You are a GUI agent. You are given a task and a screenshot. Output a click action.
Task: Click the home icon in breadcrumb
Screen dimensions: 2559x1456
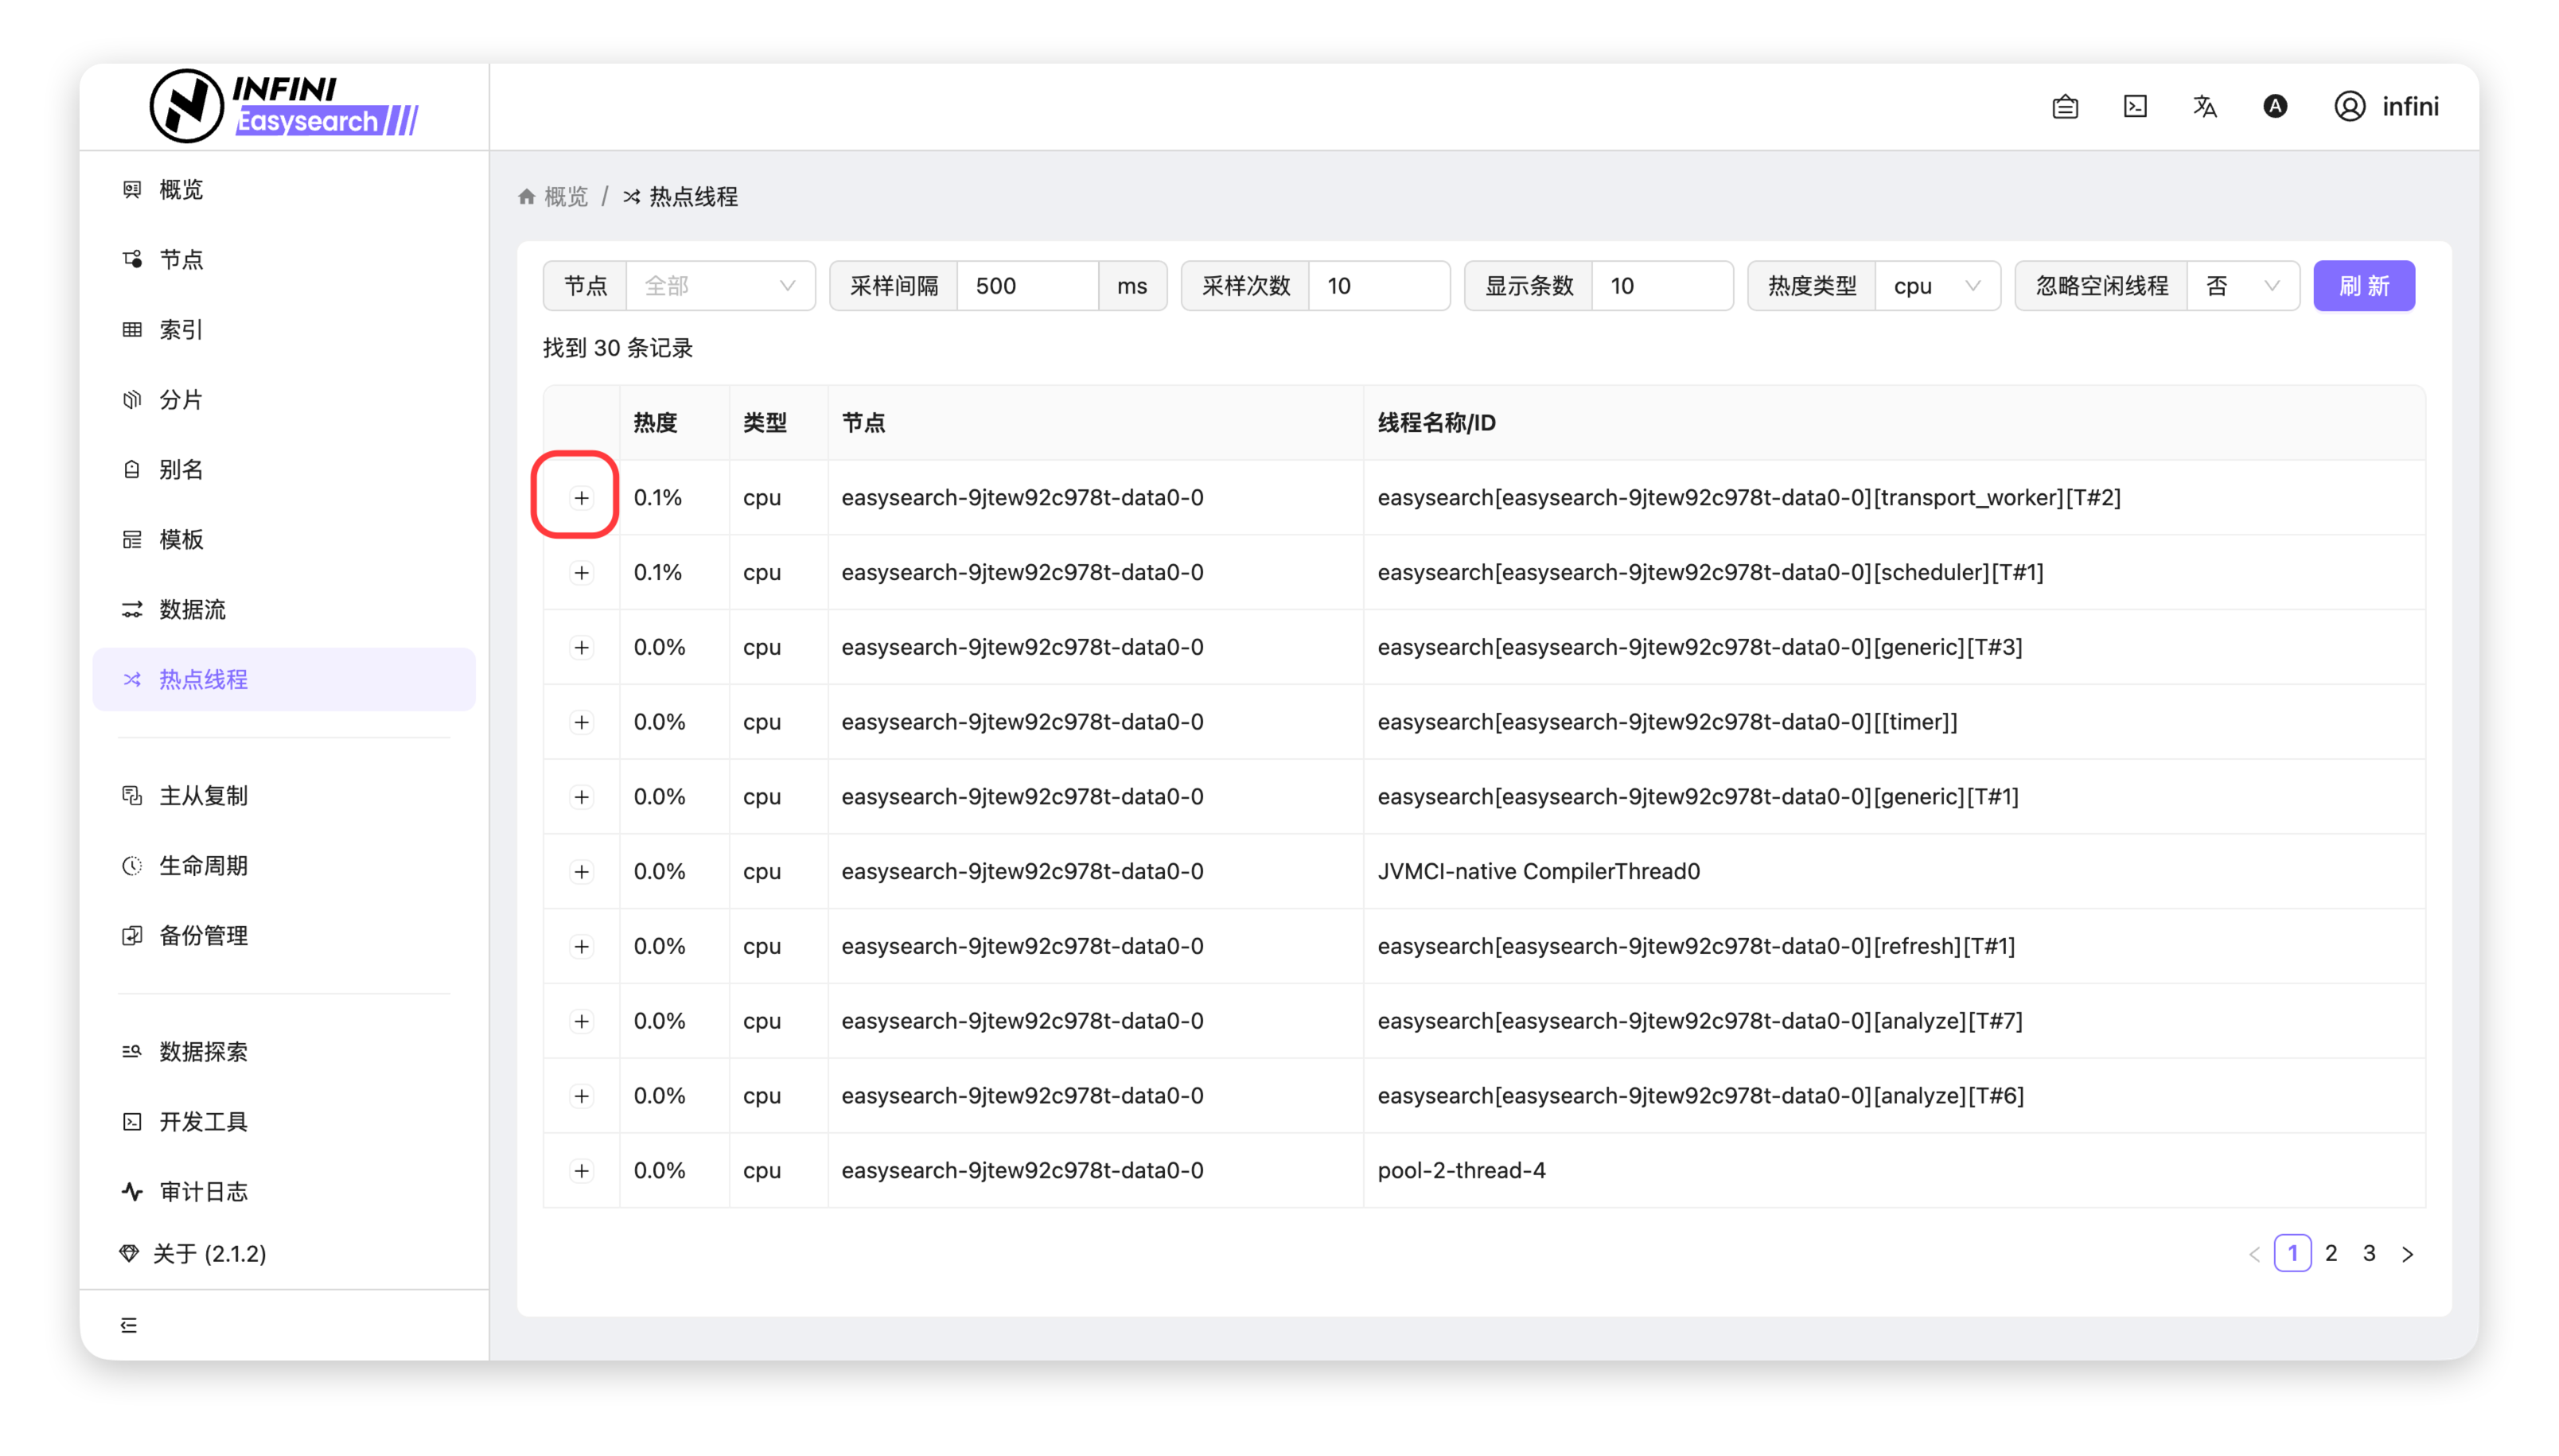click(x=527, y=197)
